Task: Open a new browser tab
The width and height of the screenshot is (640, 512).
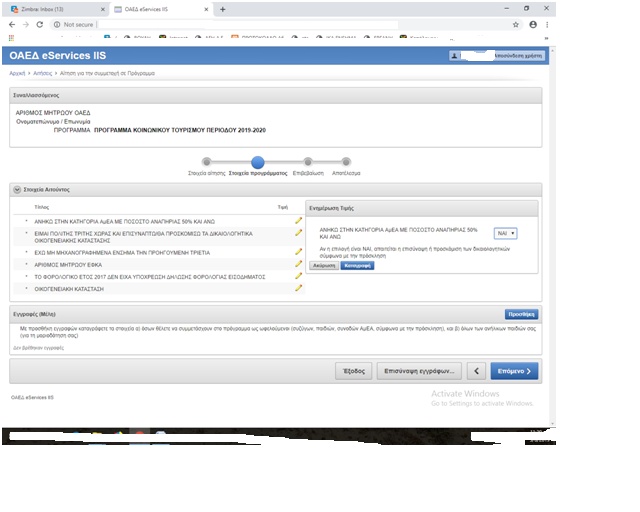Action: pyautogui.click(x=222, y=8)
